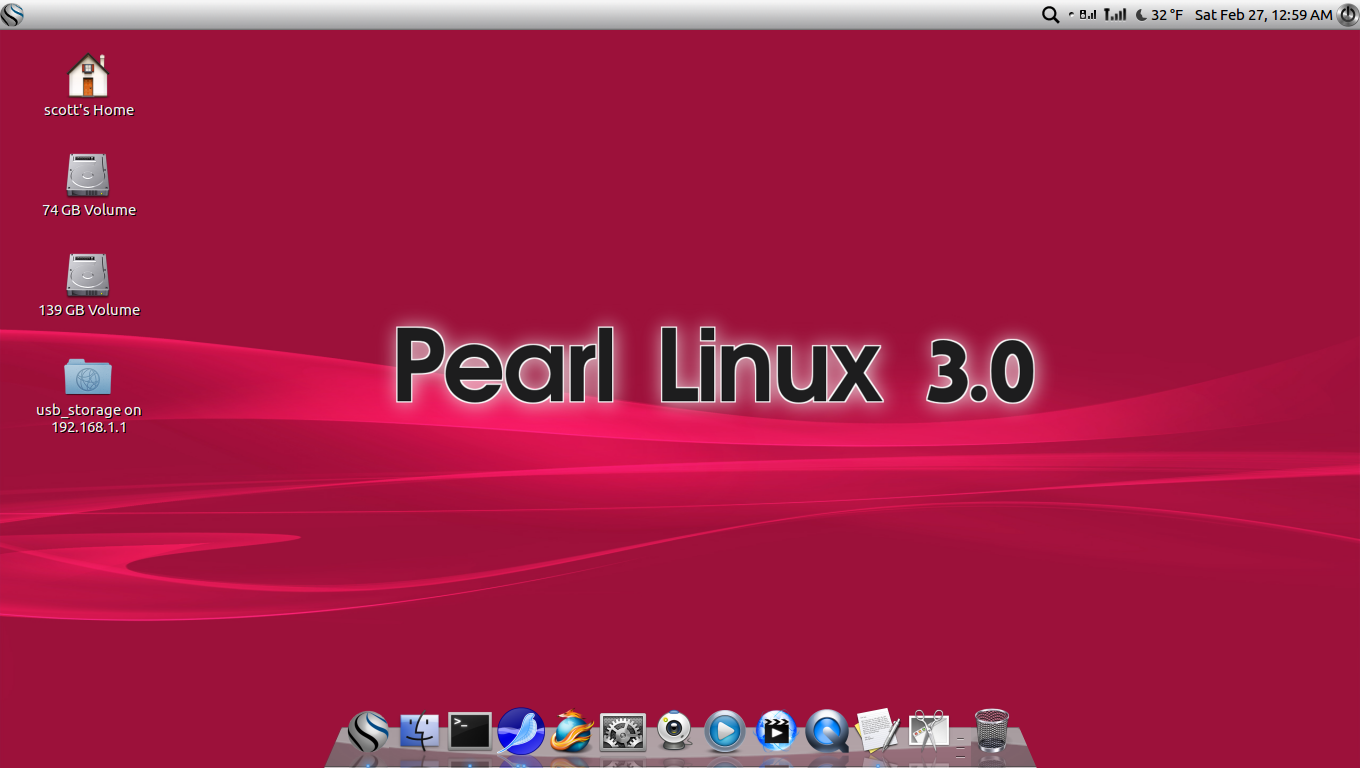Click the 32 °F weather indicator

pyautogui.click(x=1159, y=14)
